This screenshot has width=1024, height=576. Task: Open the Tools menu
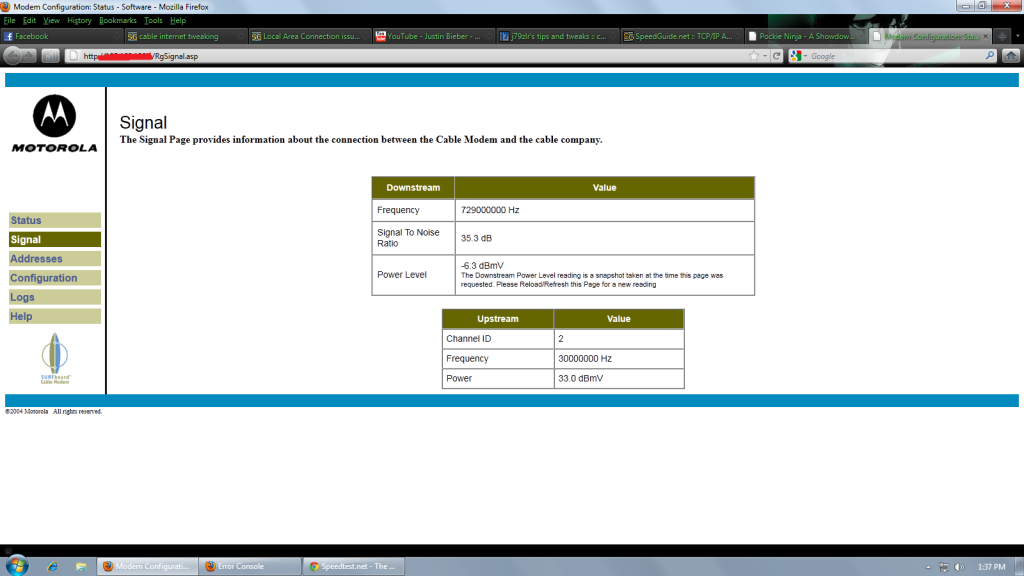tap(153, 20)
